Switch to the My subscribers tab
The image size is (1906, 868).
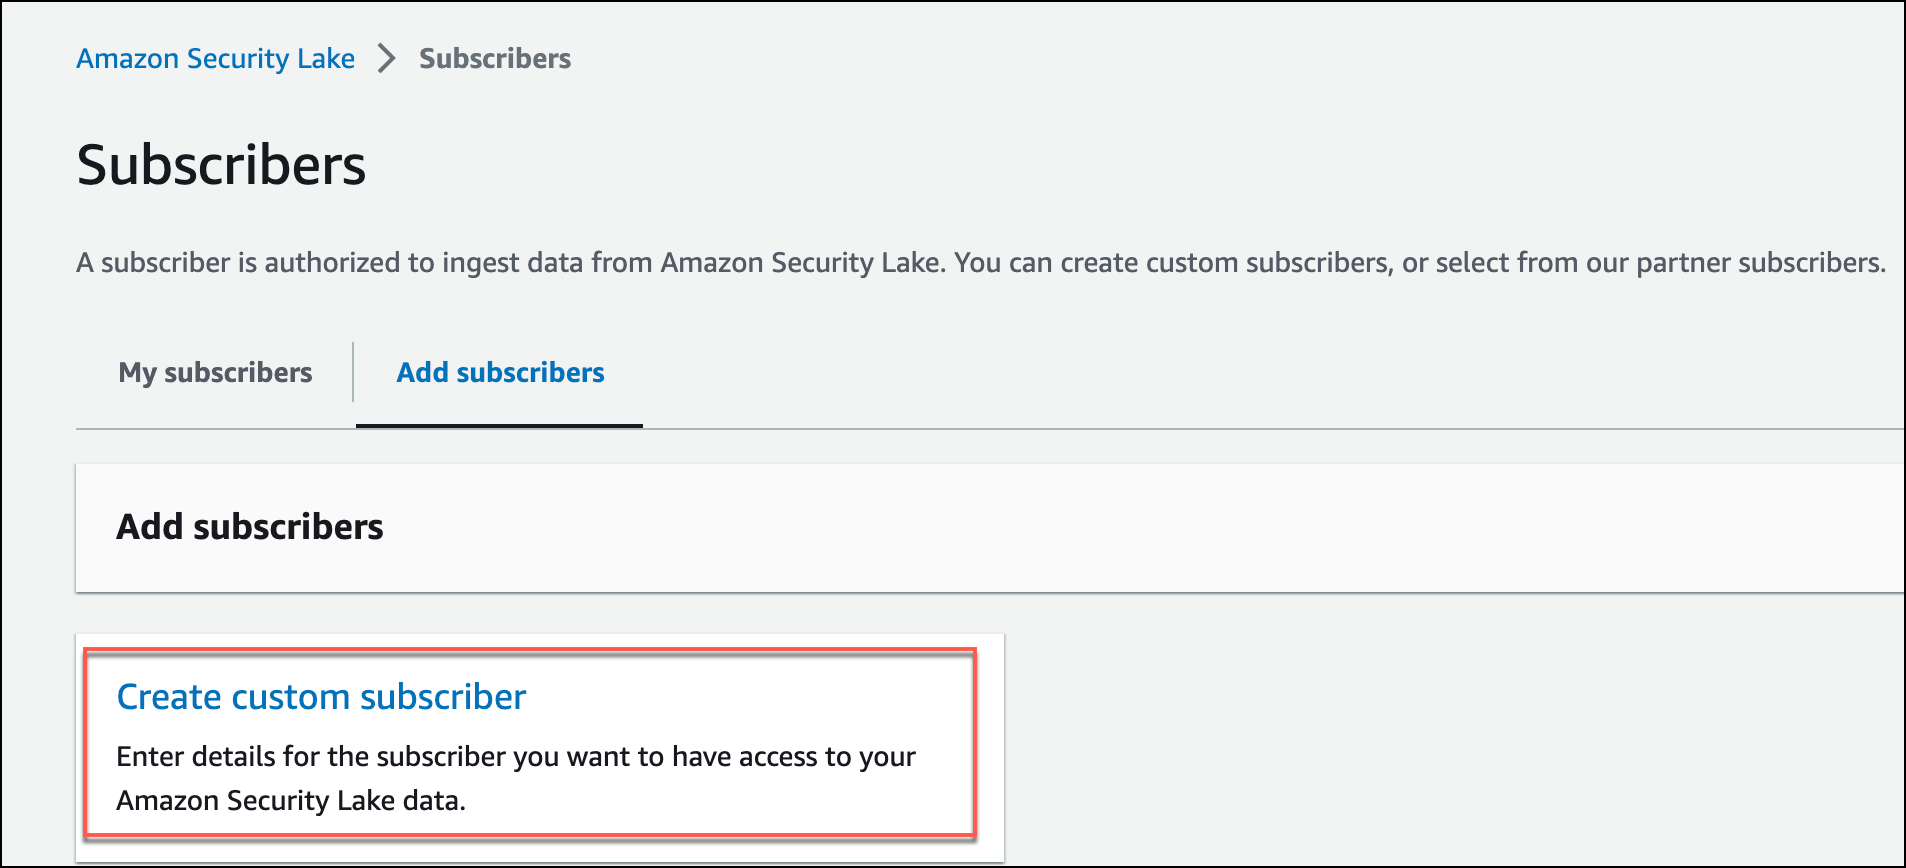(214, 372)
